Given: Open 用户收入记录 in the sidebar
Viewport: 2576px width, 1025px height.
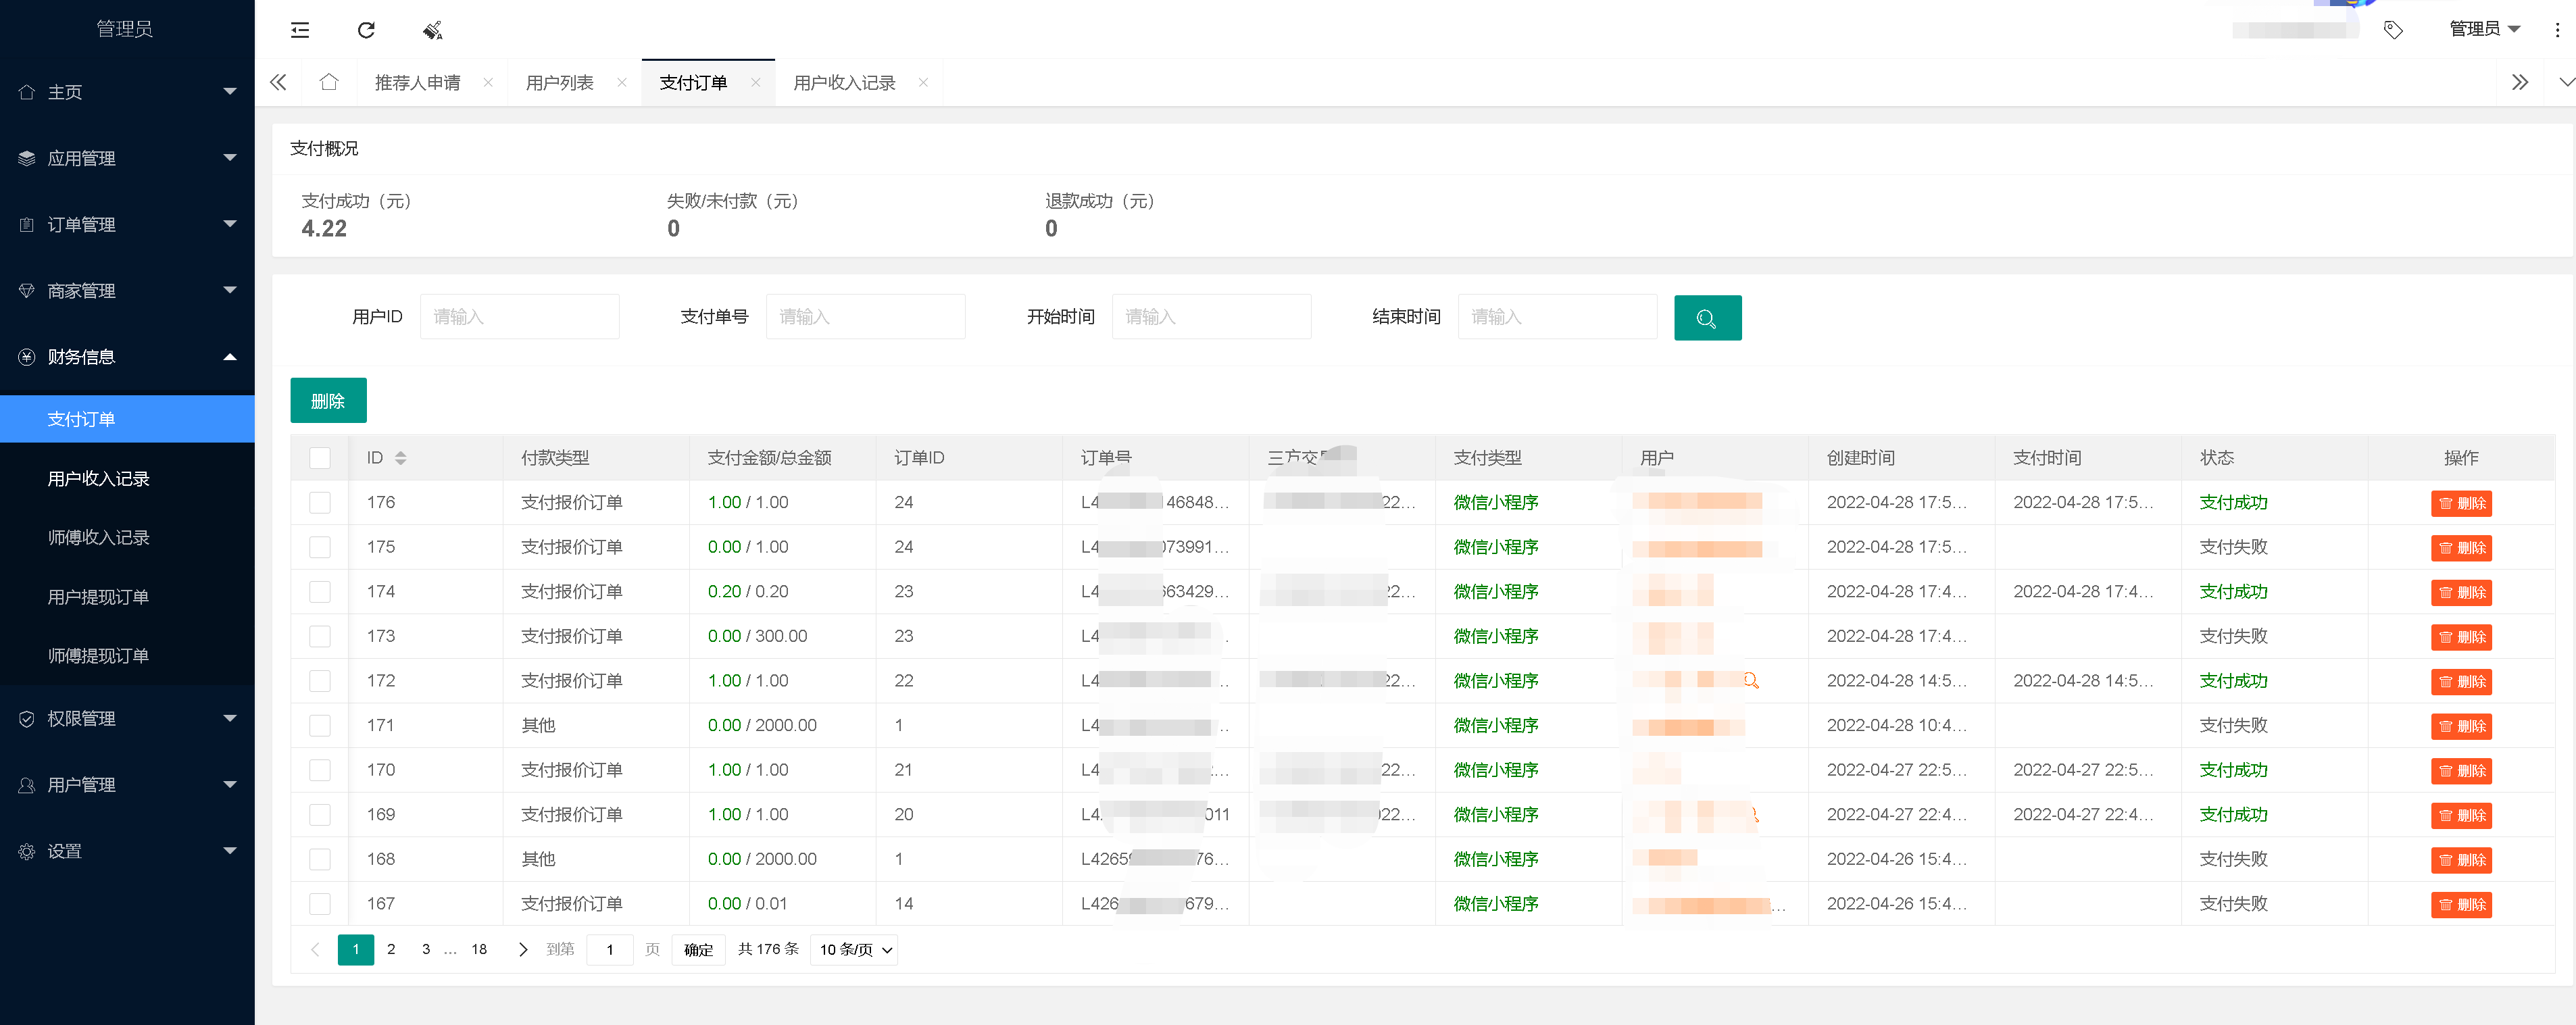Looking at the screenshot, I should [x=127, y=478].
